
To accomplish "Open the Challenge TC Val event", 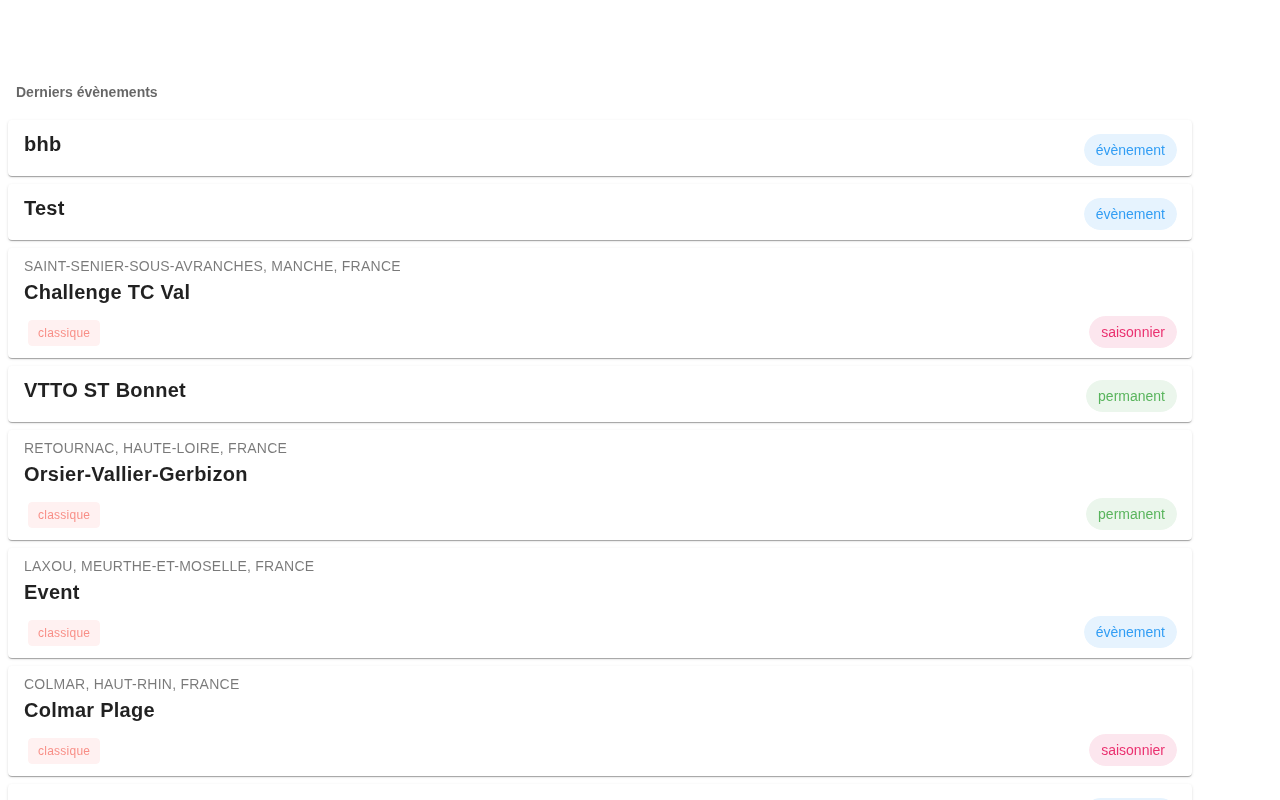I will 107,292.
